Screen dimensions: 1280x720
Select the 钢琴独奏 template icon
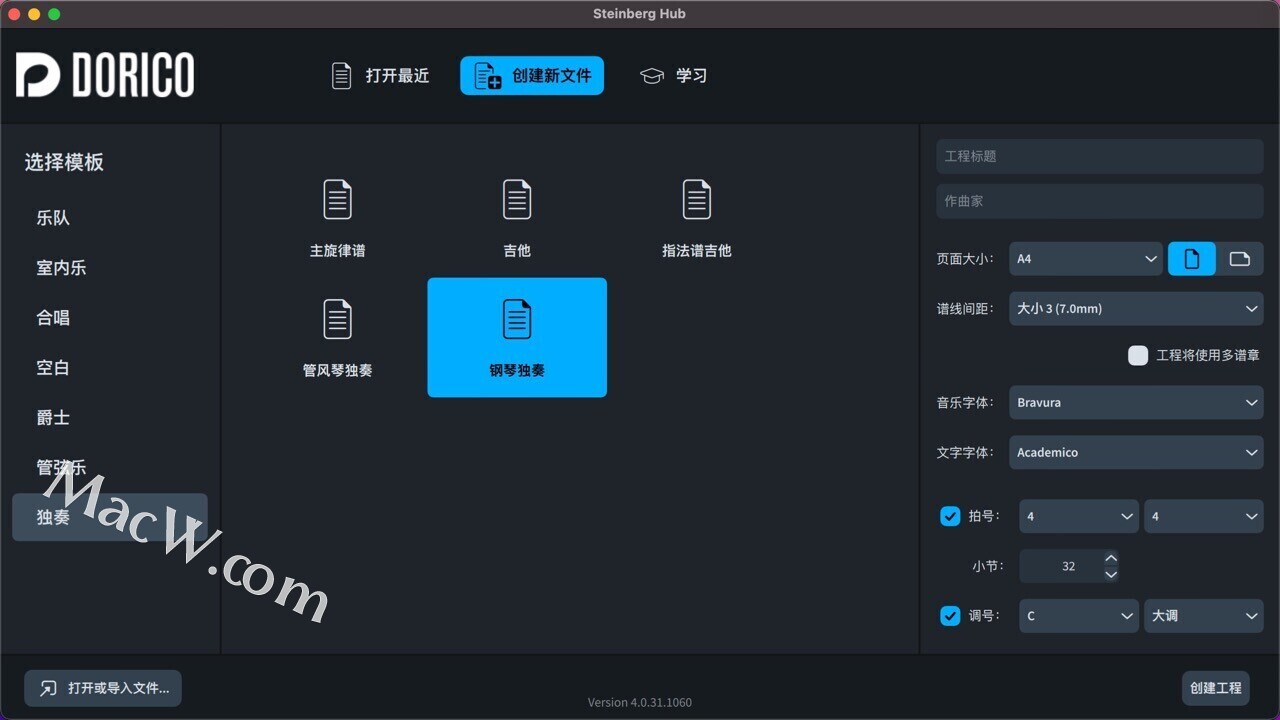[517, 319]
